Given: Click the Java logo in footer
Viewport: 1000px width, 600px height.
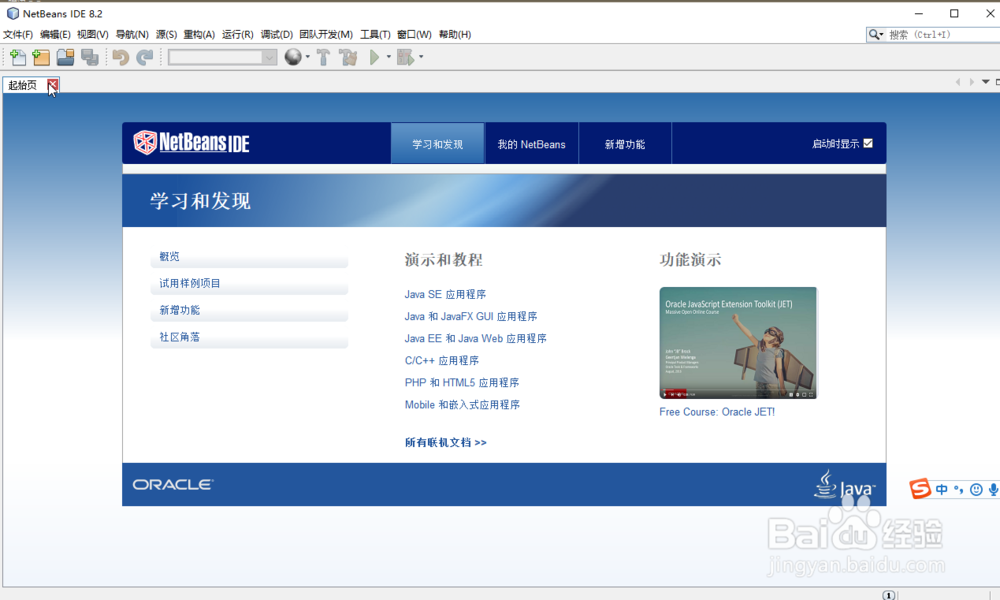Looking at the screenshot, I should (845, 485).
